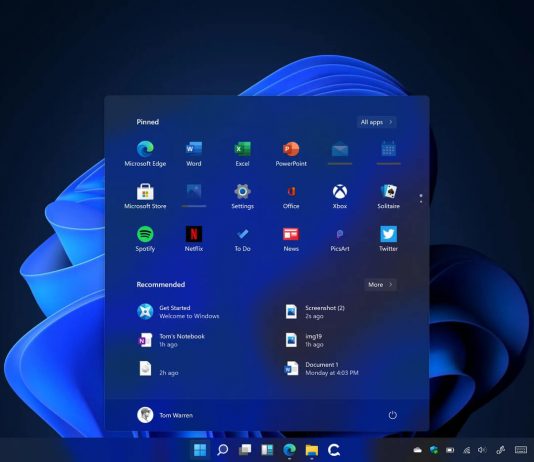This screenshot has height=462, width=534.
Task: Open Widgets panel from the taskbar
Action: 267,450
